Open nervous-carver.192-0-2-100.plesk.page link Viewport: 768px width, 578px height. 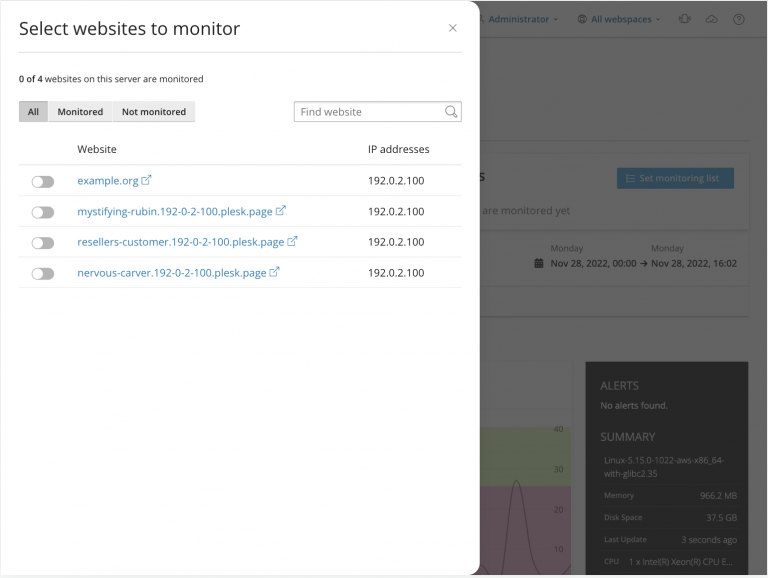[172, 273]
